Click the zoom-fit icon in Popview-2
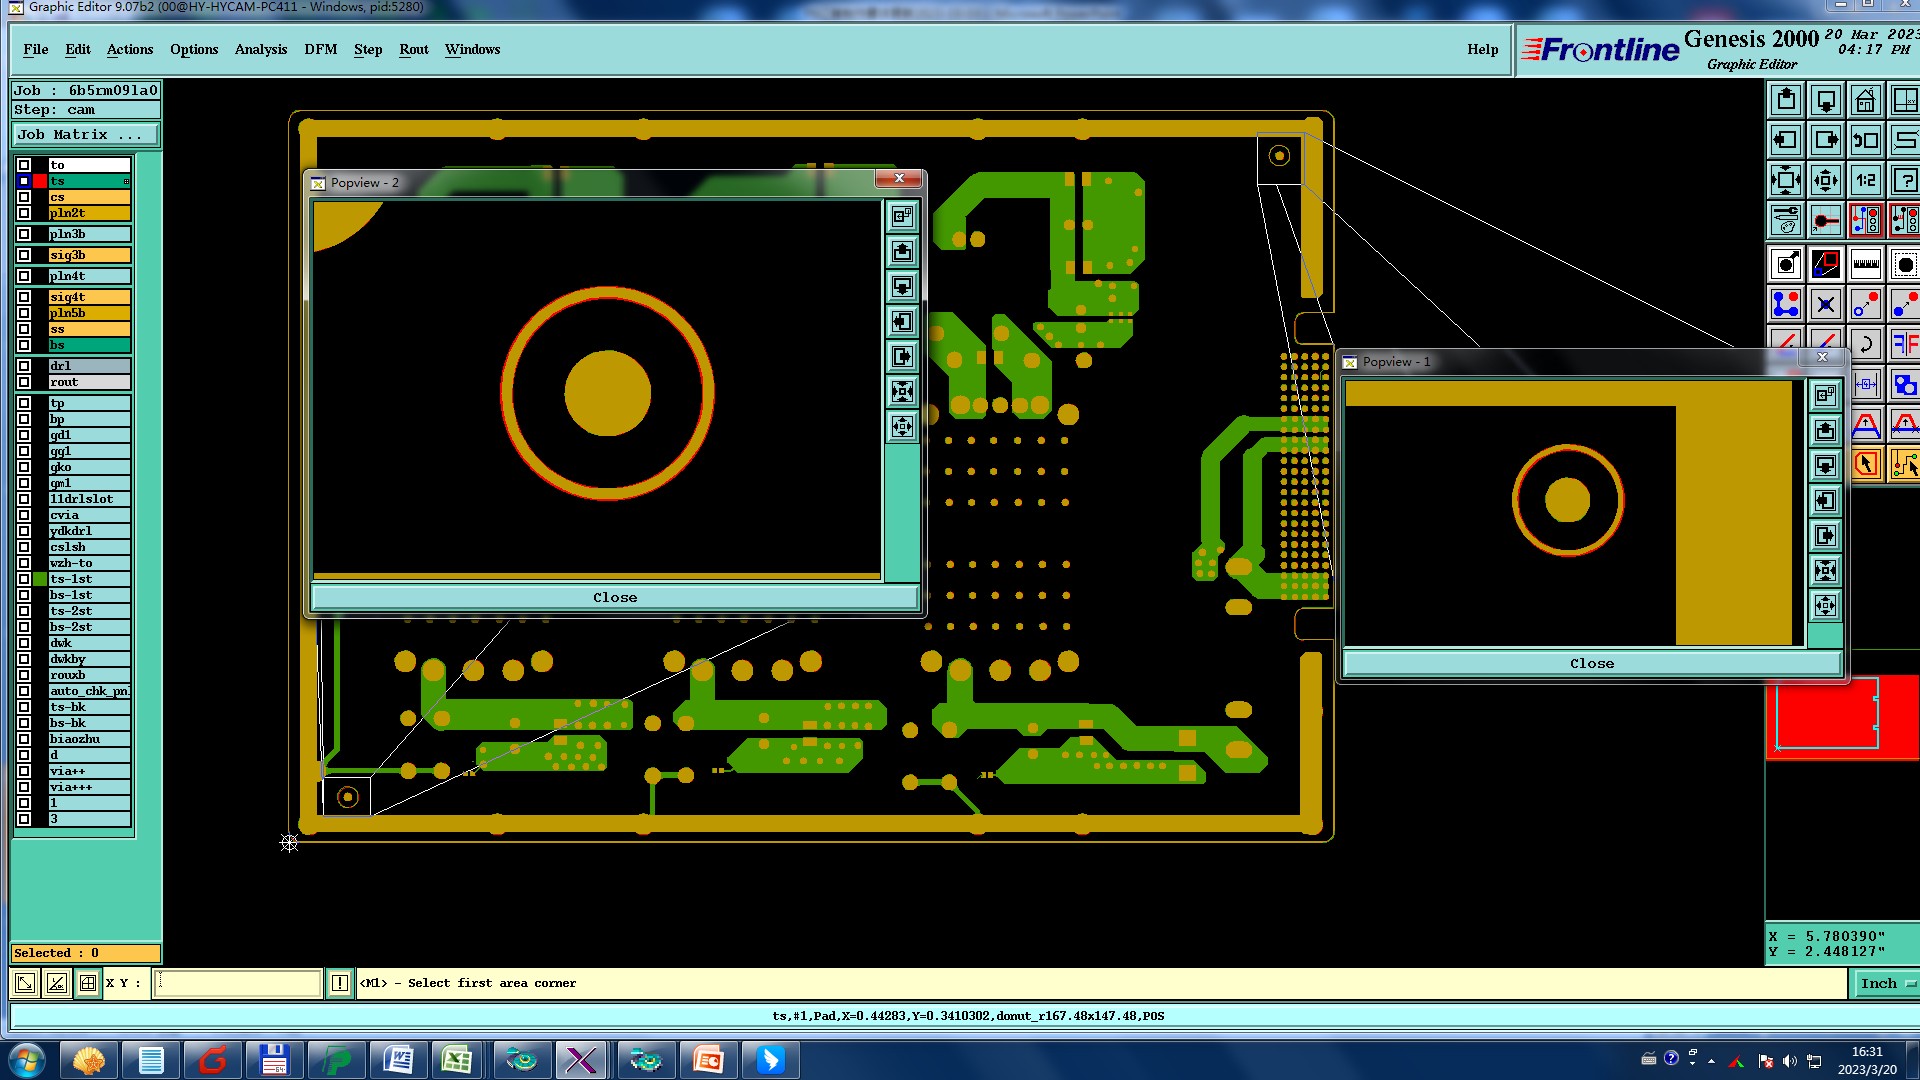 902,391
